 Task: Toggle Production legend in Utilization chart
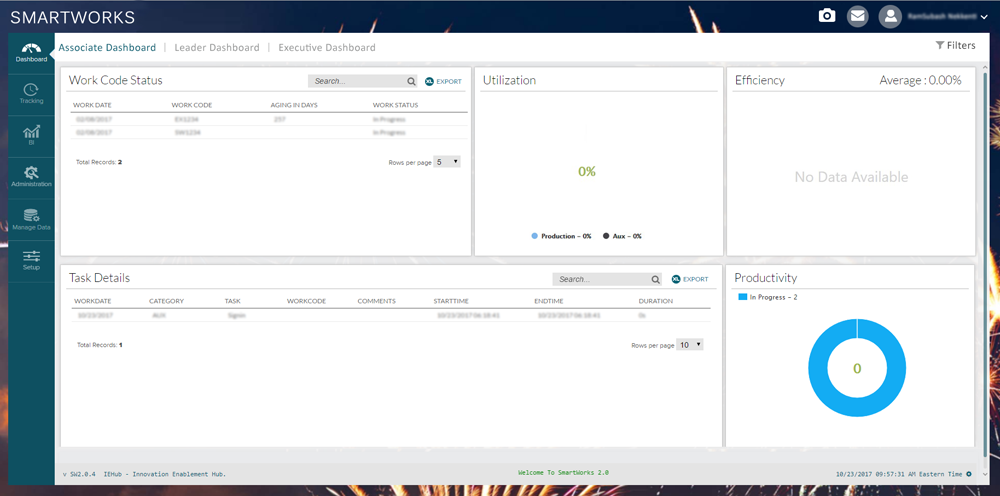562,236
